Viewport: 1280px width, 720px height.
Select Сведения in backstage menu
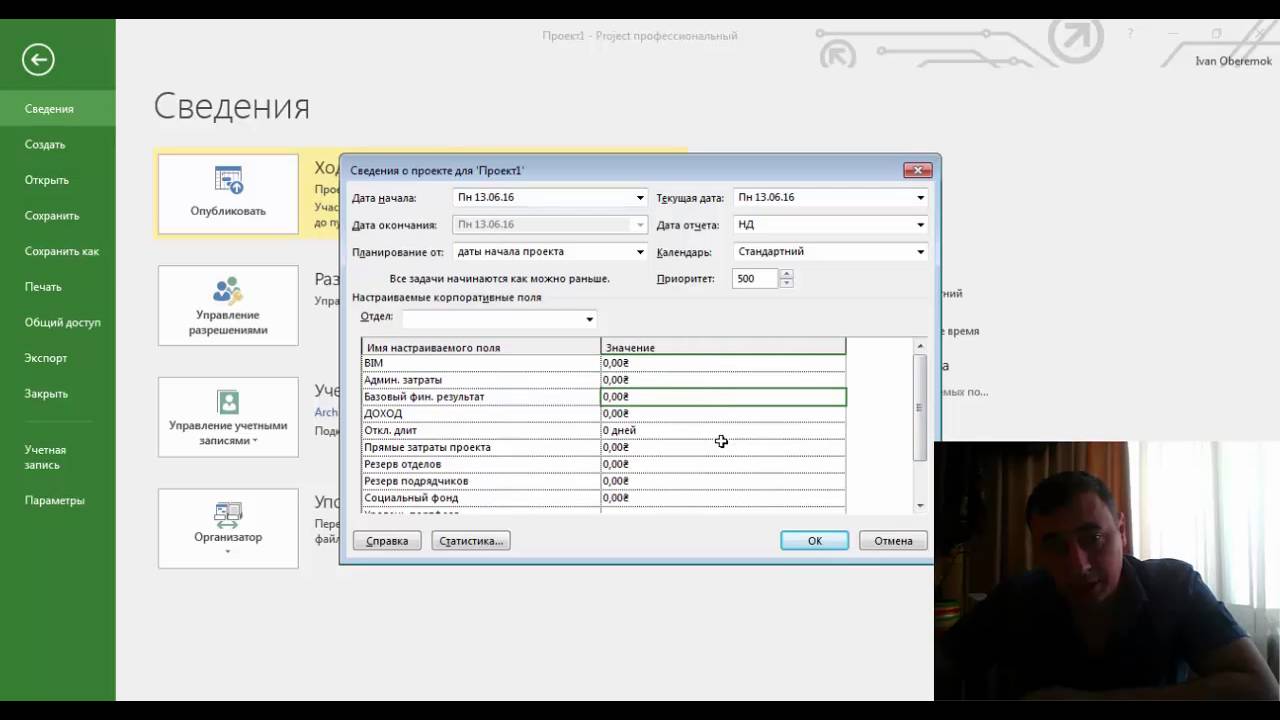tap(58, 109)
